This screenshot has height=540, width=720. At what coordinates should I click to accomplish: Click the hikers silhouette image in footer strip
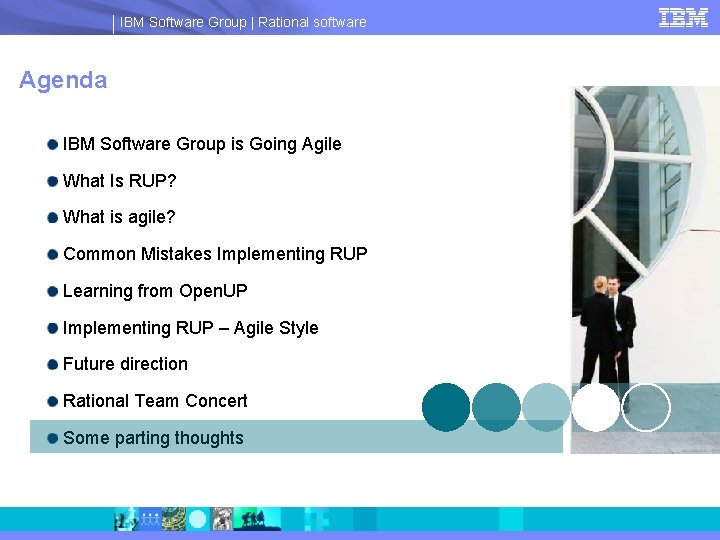click(257, 519)
